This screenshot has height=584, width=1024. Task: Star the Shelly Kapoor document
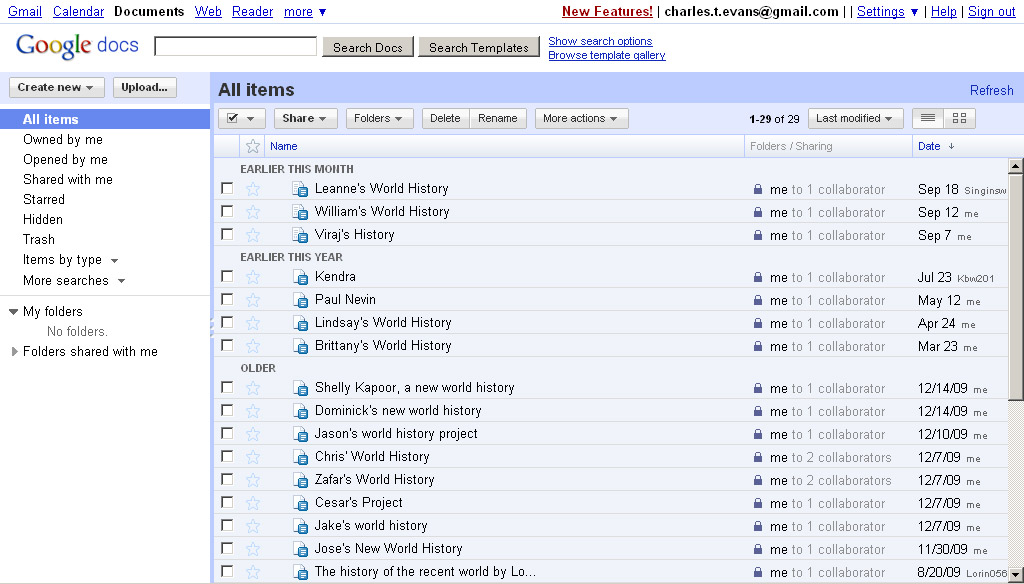tap(253, 389)
